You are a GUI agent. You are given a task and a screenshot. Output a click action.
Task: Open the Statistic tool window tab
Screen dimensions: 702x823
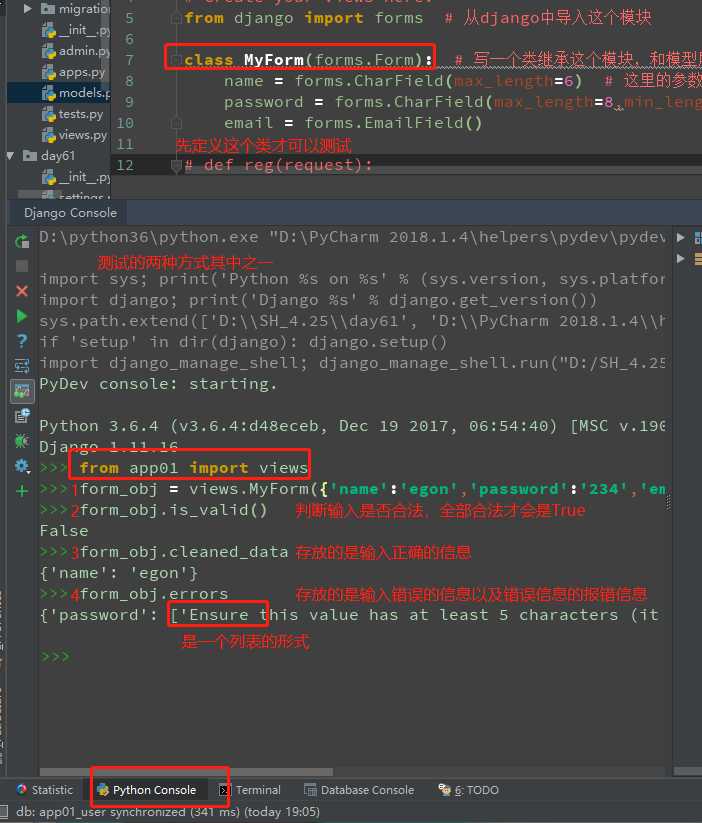coord(45,790)
